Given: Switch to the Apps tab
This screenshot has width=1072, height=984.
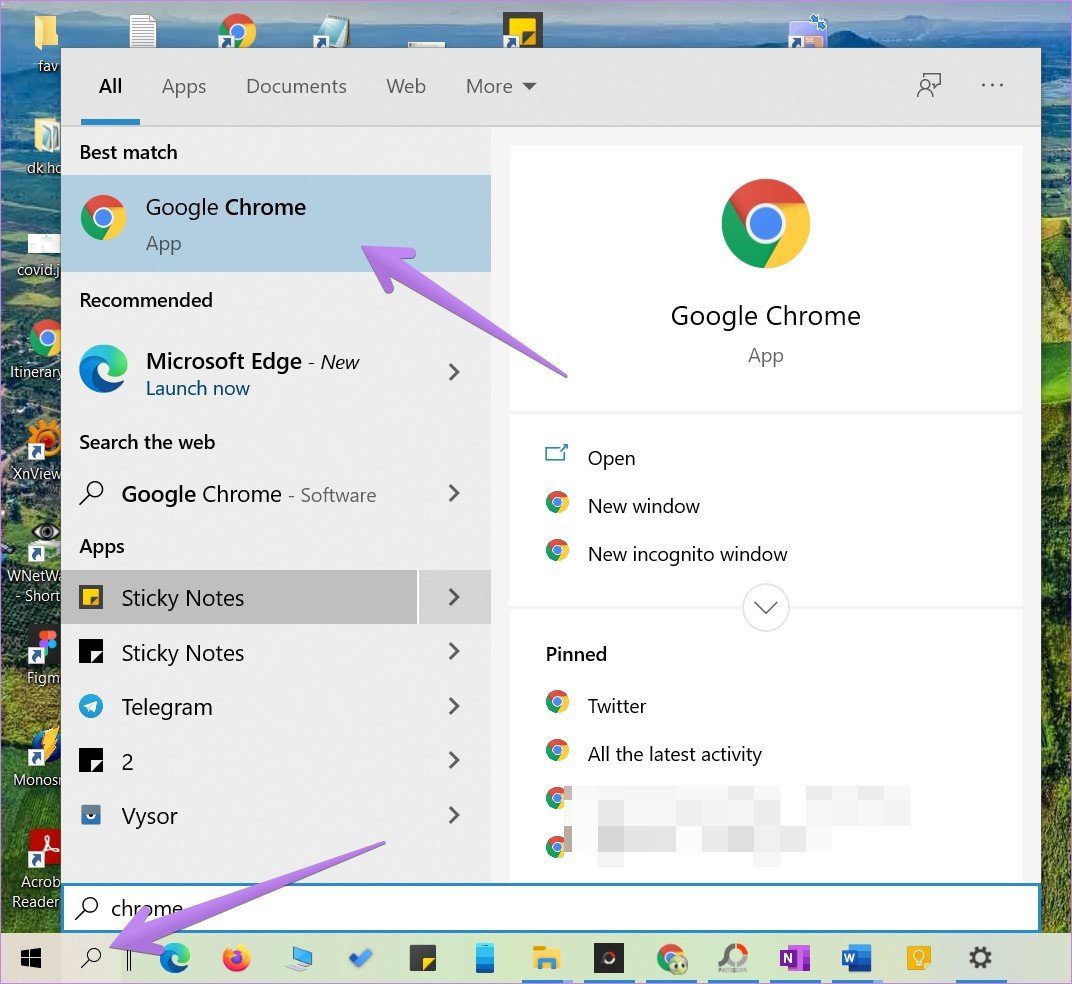Looking at the screenshot, I should point(184,87).
